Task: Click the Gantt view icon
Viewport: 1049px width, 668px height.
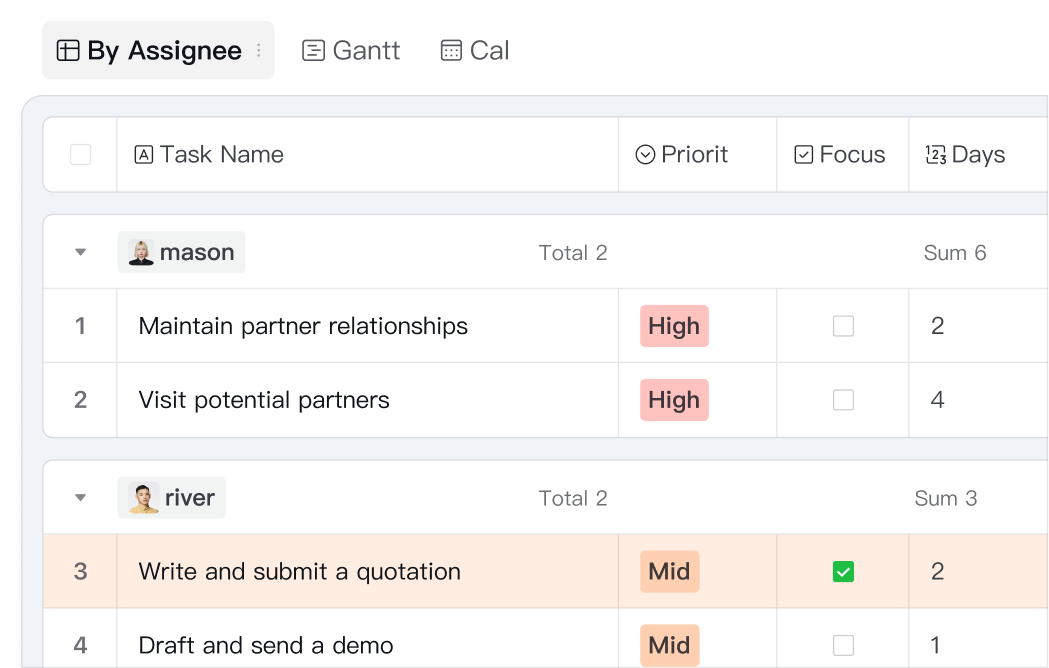Action: pyautogui.click(x=313, y=51)
